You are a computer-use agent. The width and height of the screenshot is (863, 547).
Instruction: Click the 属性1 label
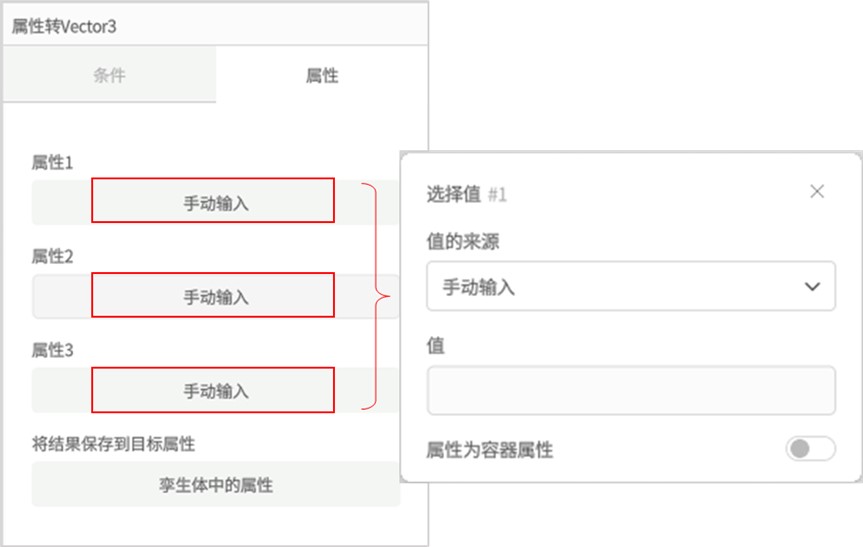click(52, 162)
